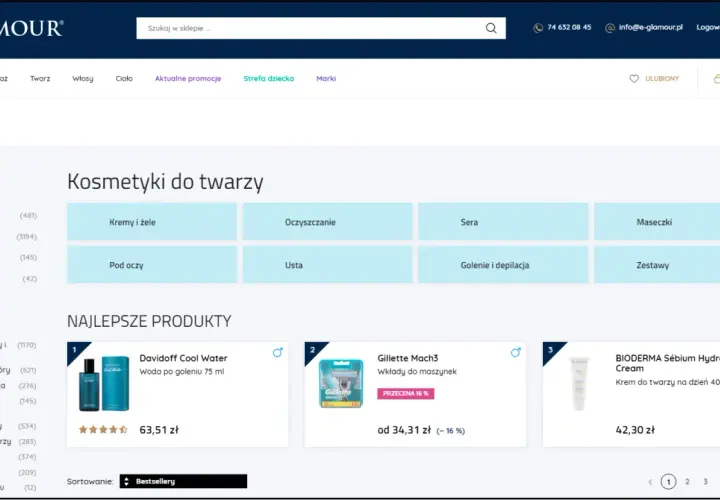Image resolution: width=720 pixels, height=500 pixels.
Task: Open the Ciało menu item
Action: click(124, 79)
